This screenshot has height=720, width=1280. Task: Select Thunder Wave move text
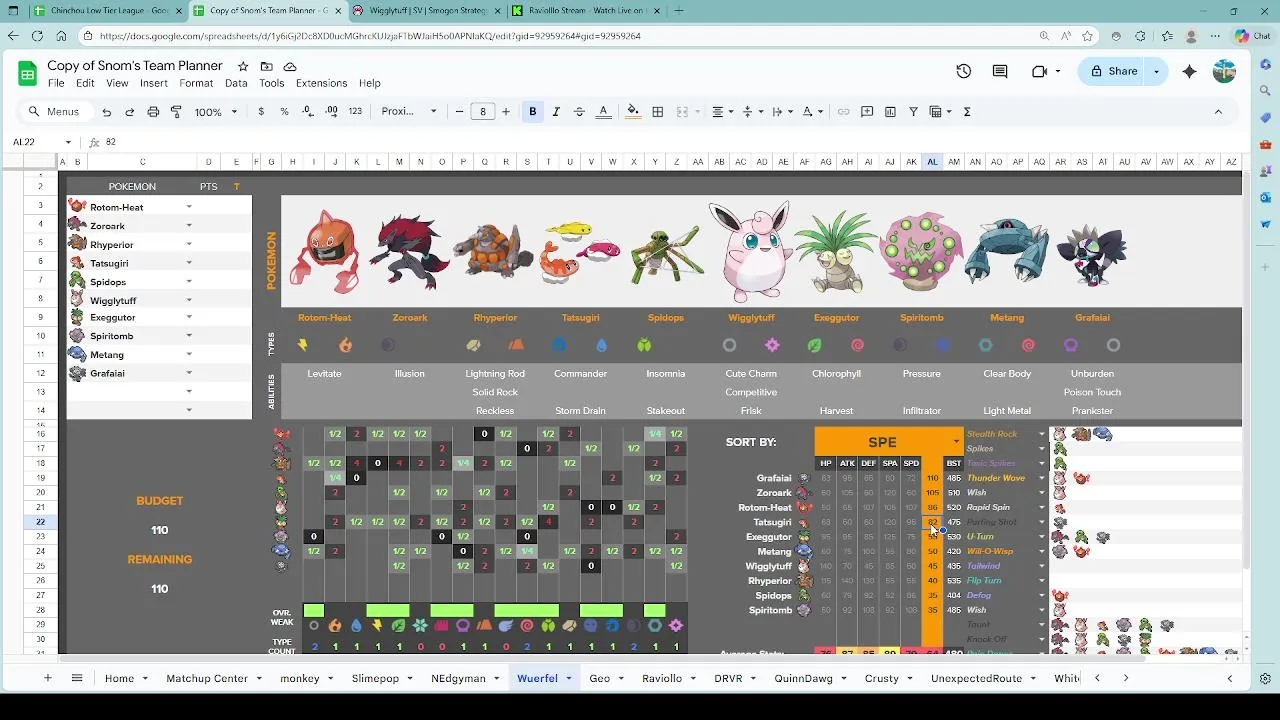coord(996,478)
